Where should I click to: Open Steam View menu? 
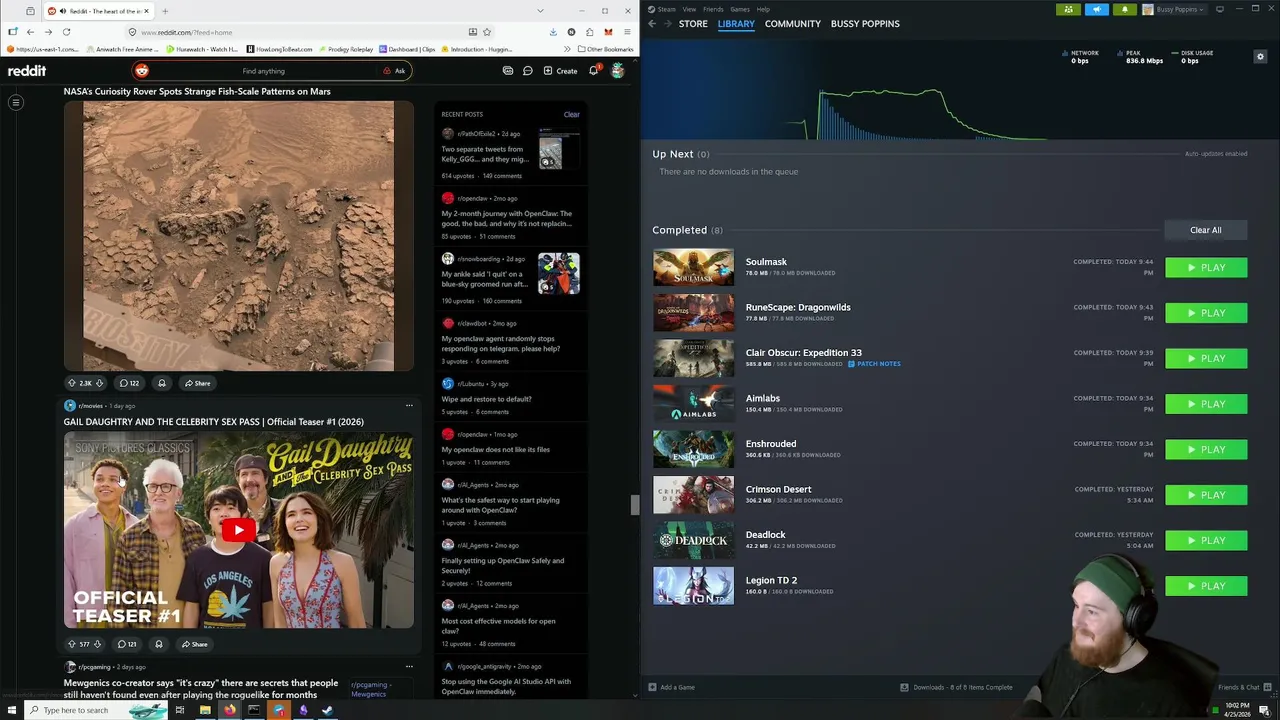click(689, 9)
